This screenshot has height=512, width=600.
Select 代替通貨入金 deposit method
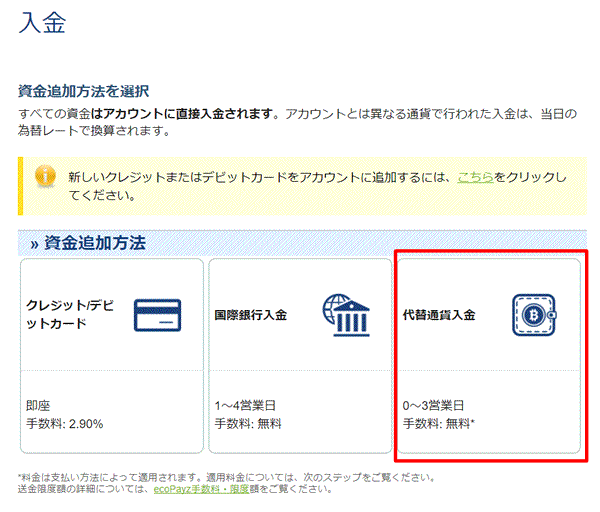click(x=489, y=356)
